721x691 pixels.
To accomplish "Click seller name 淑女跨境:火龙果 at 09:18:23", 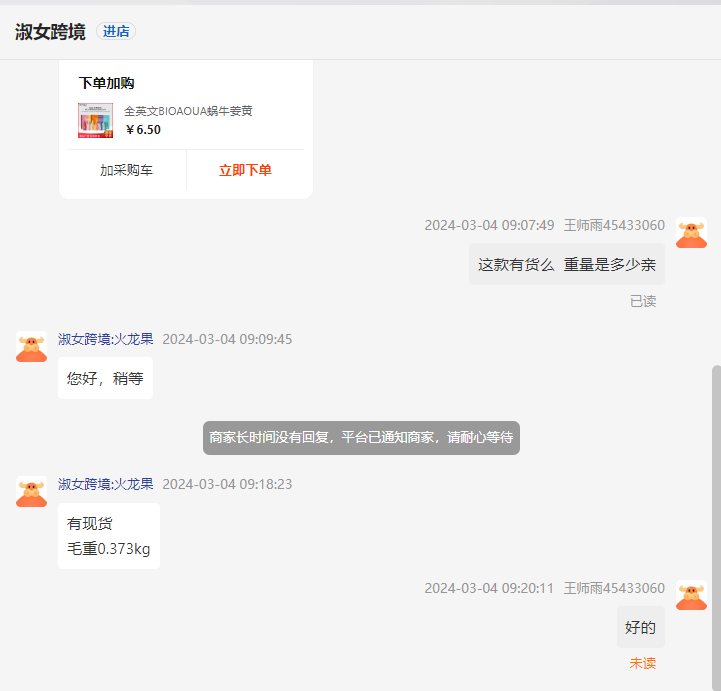I will click(x=106, y=484).
